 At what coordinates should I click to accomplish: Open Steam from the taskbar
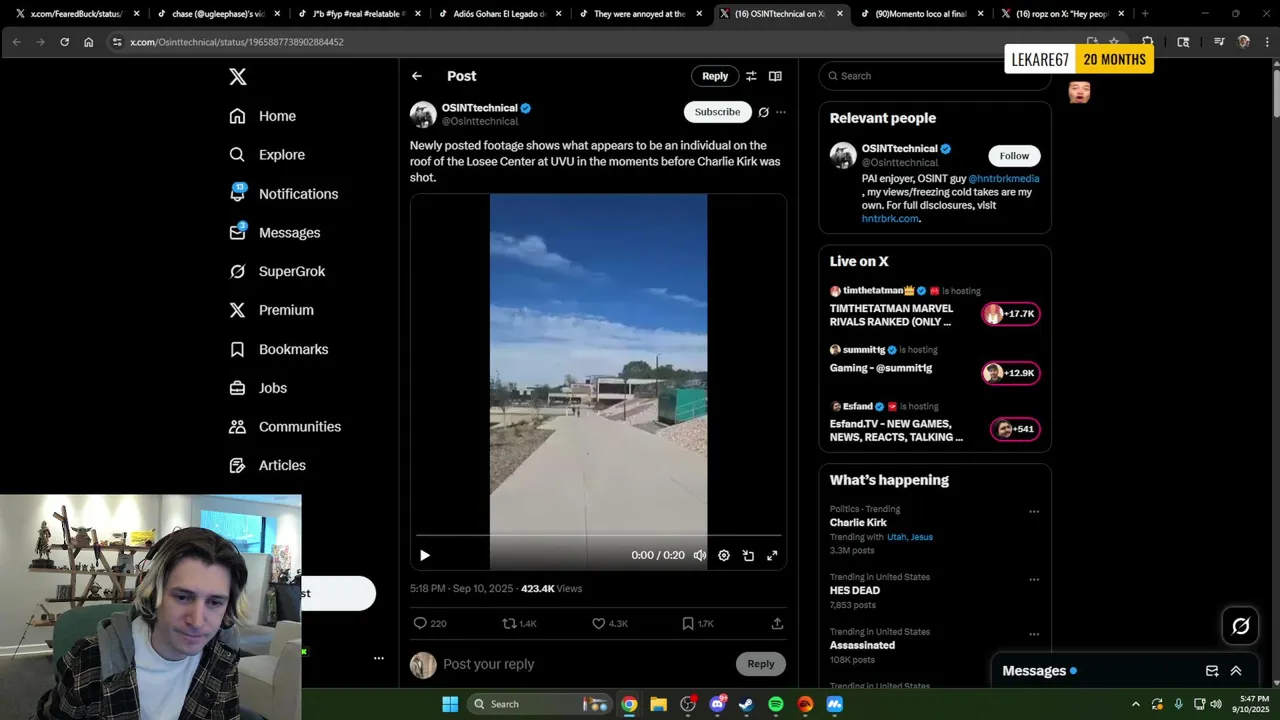pyautogui.click(x=746, y=704)
